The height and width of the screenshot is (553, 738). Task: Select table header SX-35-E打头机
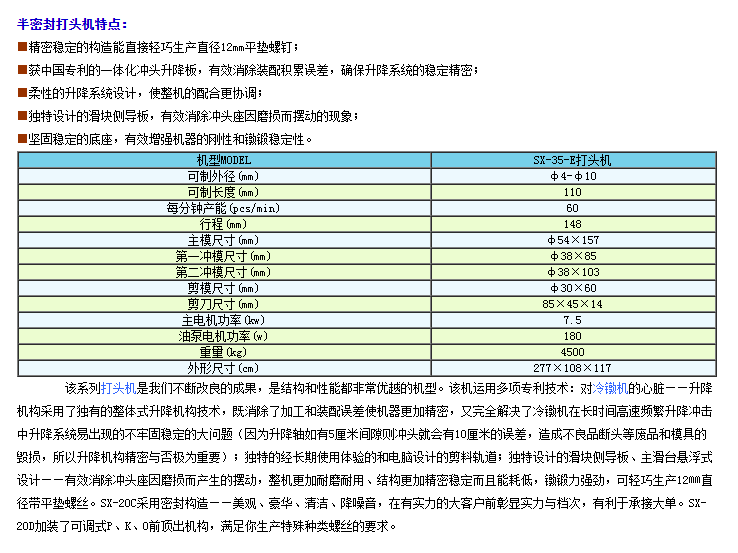(x=572, y=160)
